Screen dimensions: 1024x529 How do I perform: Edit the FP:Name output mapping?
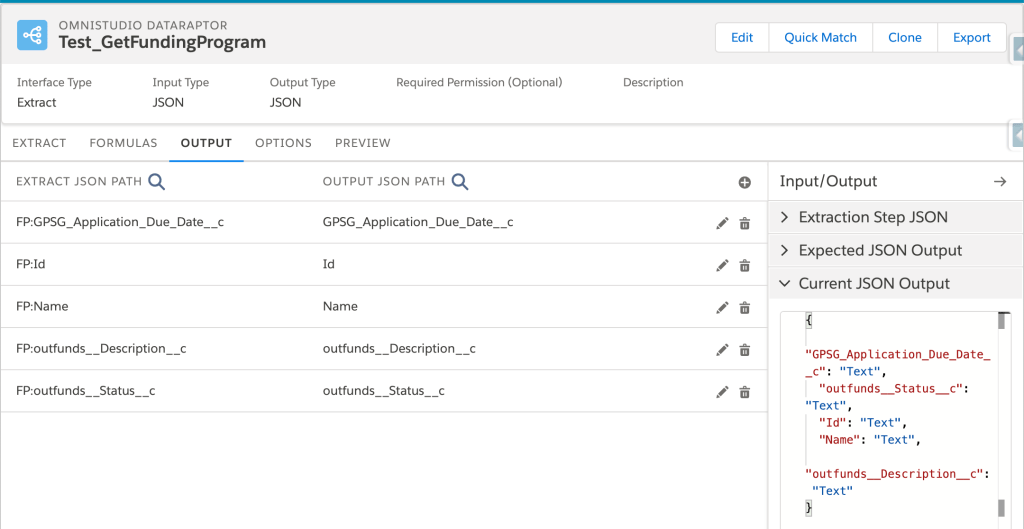[723, 307]
